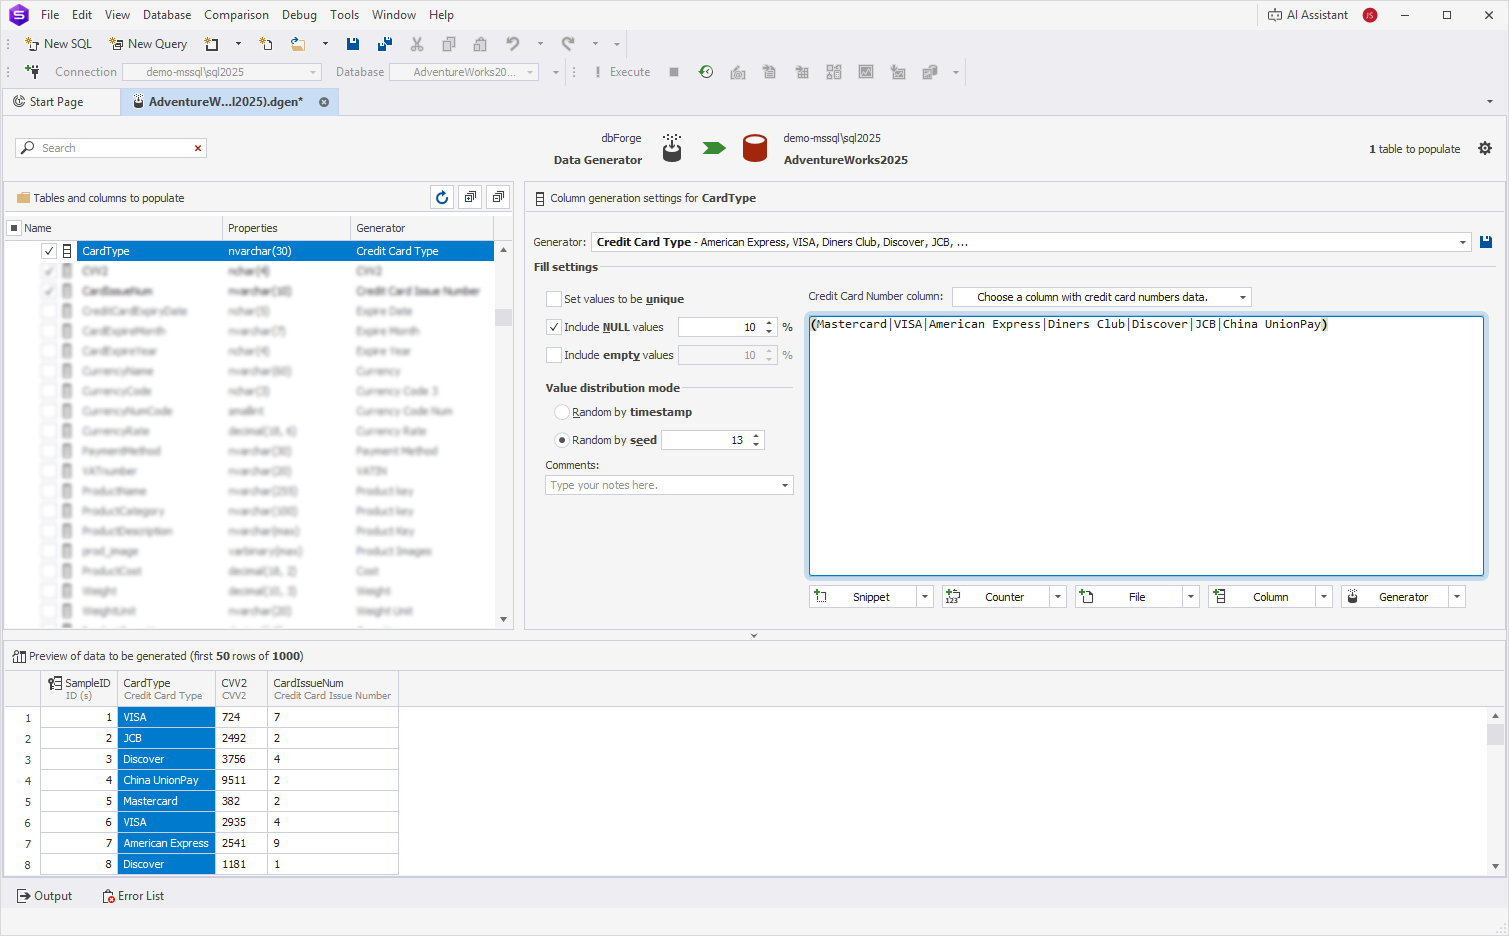Refresh the tables and columns list
The width and height of the screenshot is (1509, 936).
pos(442,198)
